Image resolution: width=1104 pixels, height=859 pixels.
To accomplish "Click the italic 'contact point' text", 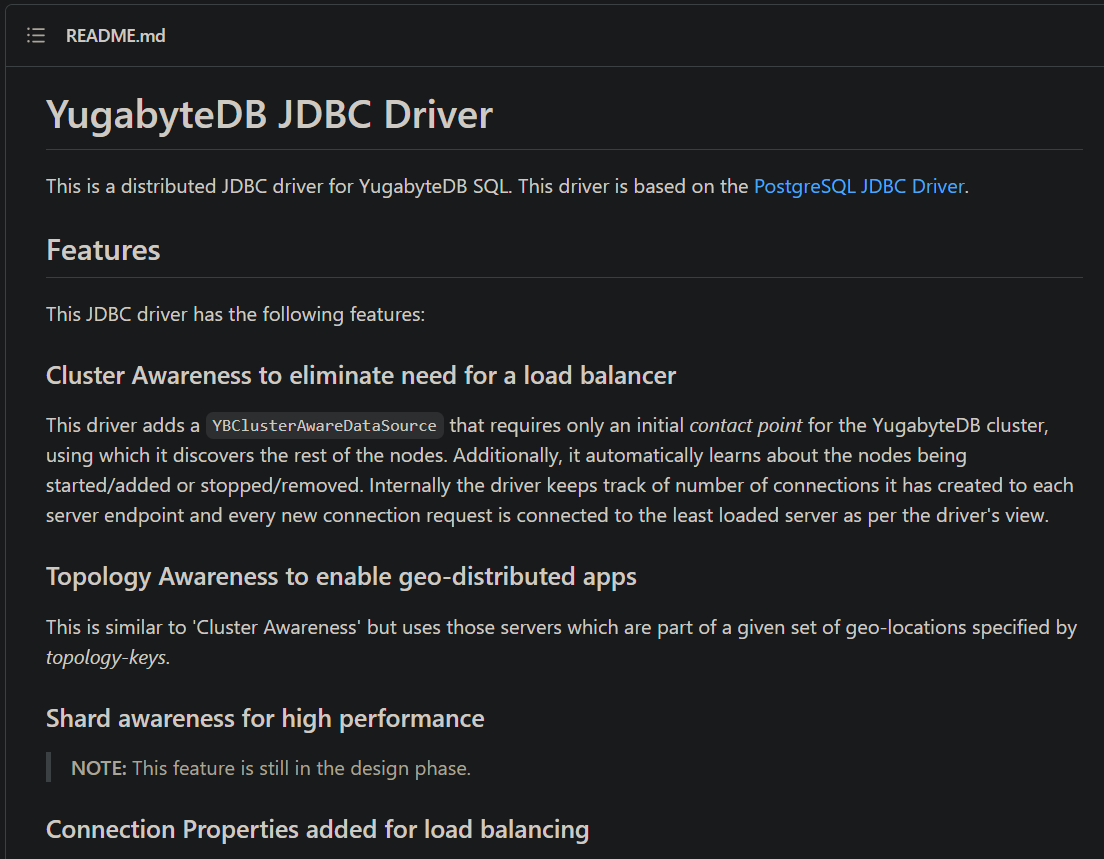I will (746, 425).
